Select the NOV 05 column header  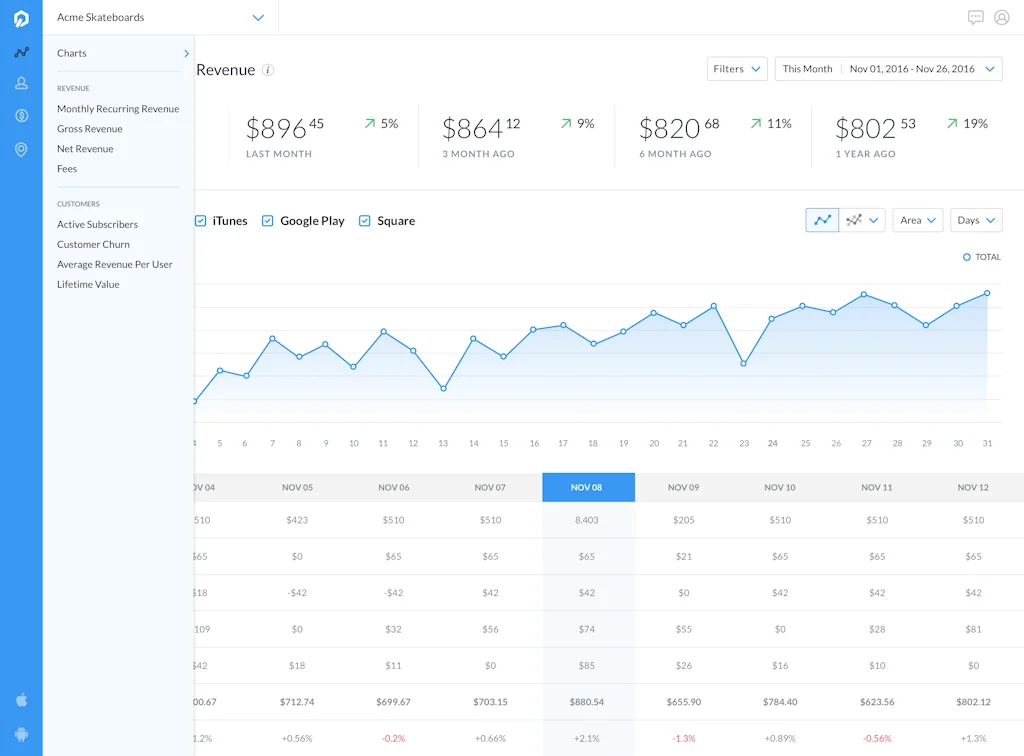297,487
